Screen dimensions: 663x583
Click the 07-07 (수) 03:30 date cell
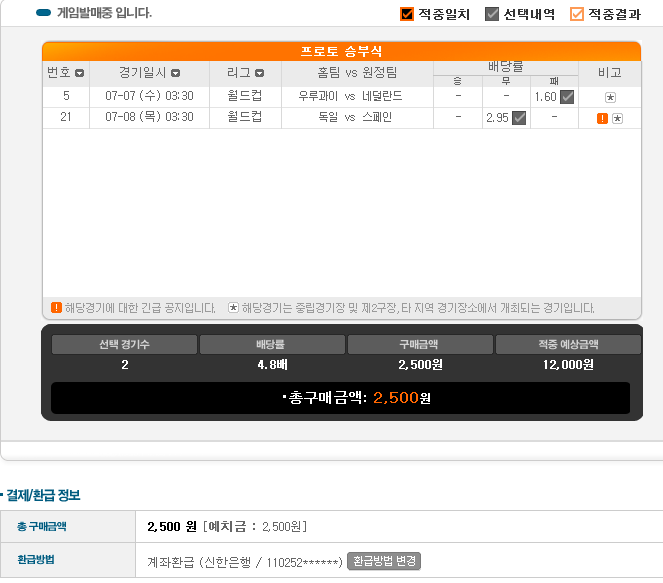point(149,96)
